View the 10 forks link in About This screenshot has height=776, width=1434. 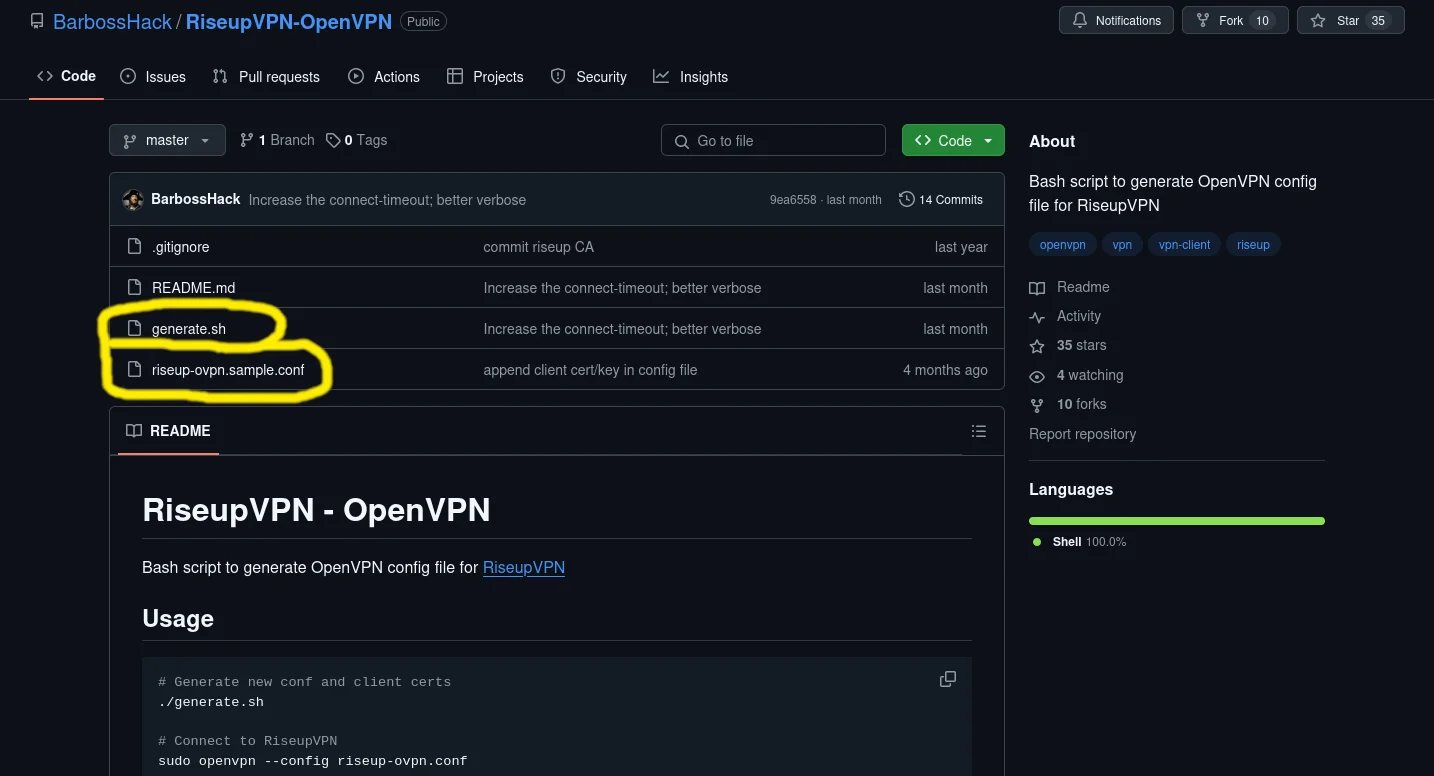coord(1068,404)
